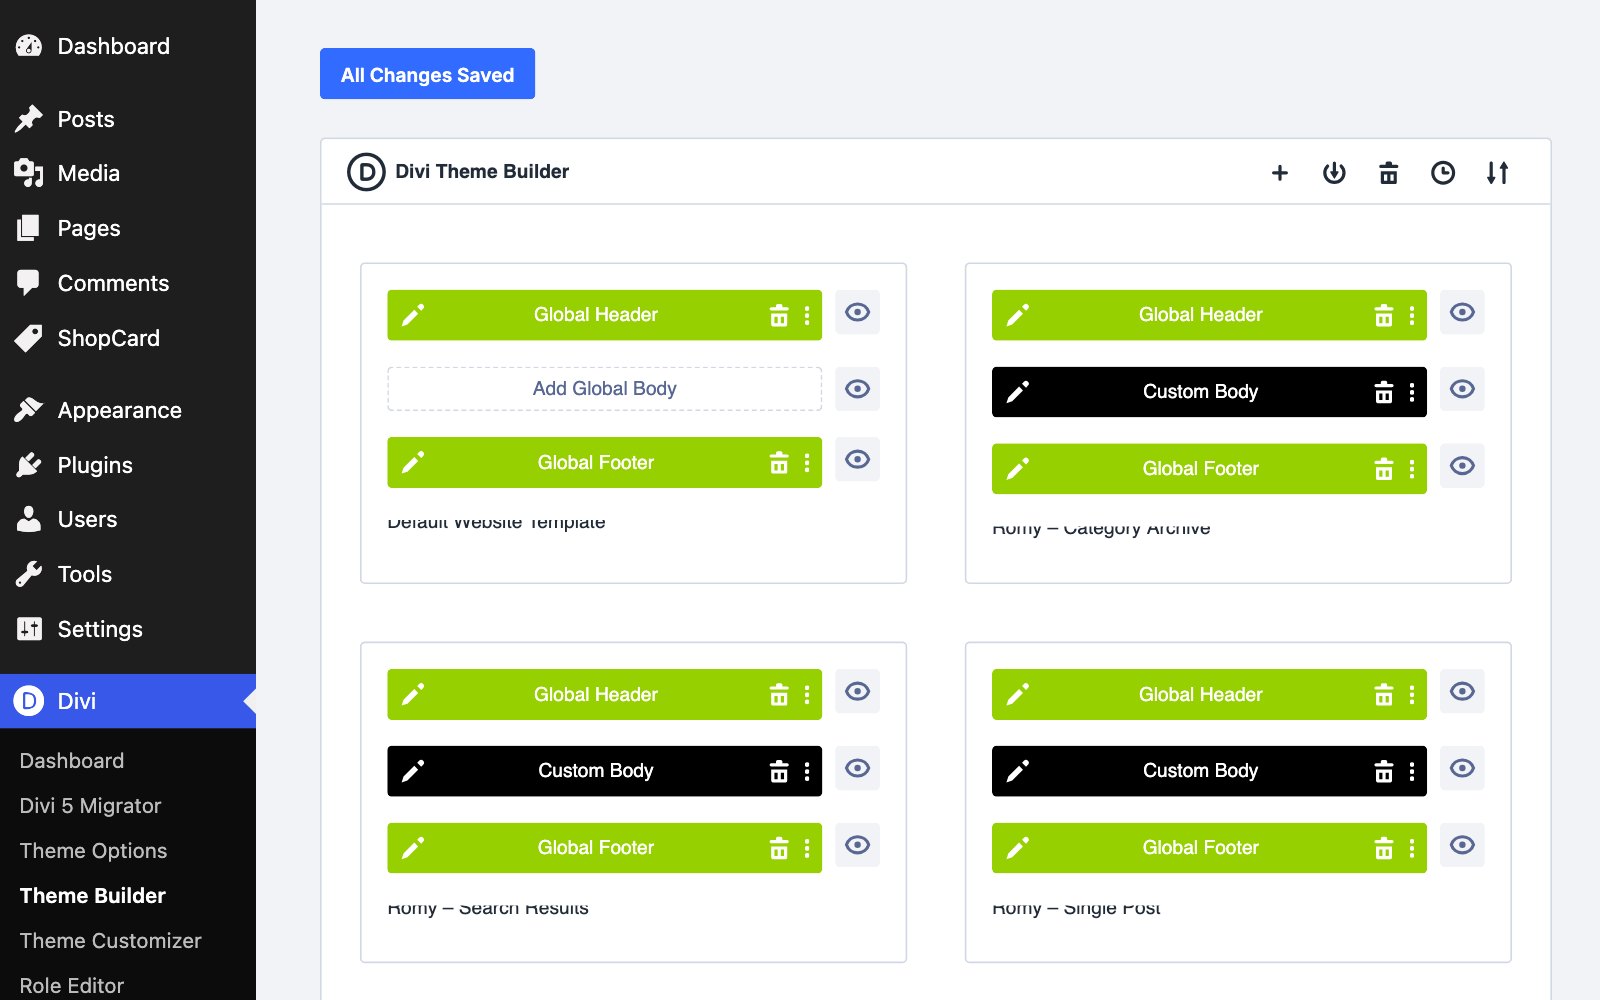Screen dimensions: 1600x1000
Task: Edit Custom Body in Category Archive template
Action: click(x=1018, y=392)
